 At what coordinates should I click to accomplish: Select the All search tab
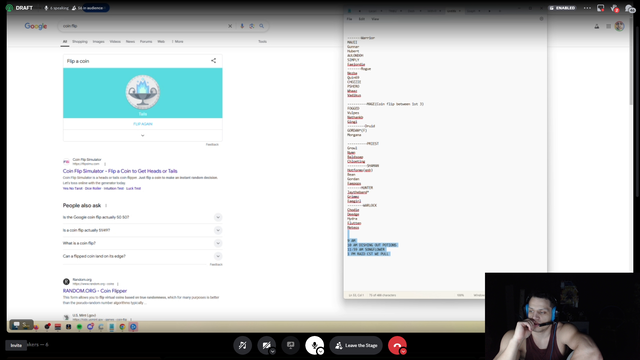(65, 42)
